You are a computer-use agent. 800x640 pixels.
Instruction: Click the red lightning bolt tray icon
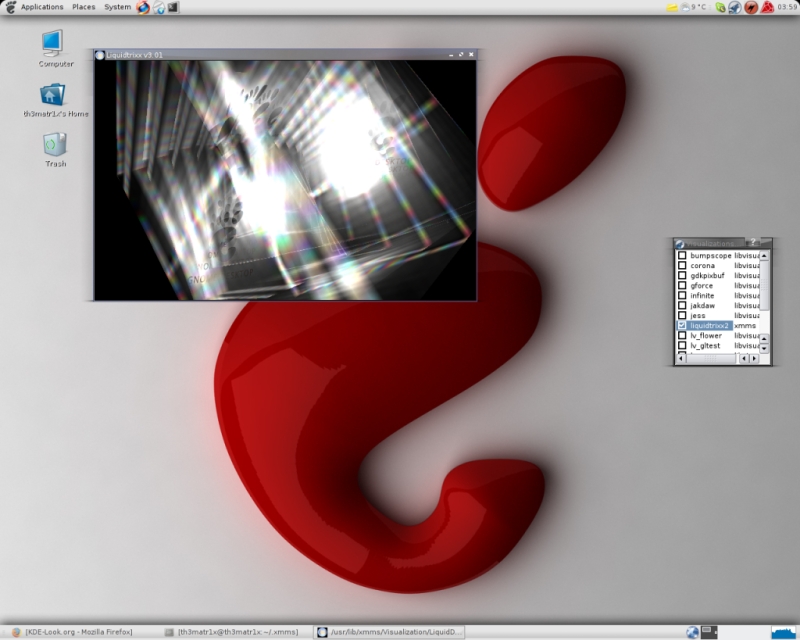(751, 7)
